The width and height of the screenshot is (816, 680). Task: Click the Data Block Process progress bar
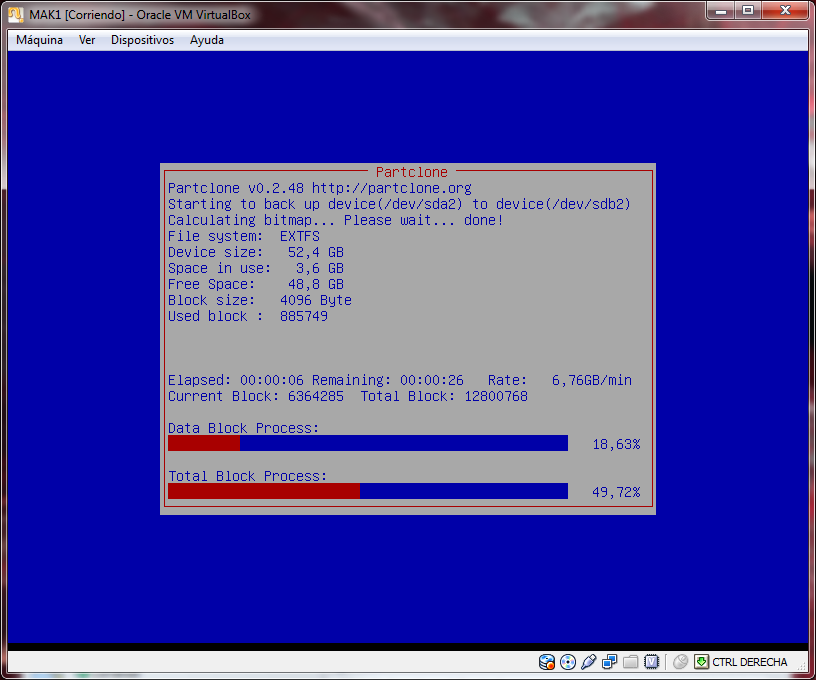[x=368, y=443]
